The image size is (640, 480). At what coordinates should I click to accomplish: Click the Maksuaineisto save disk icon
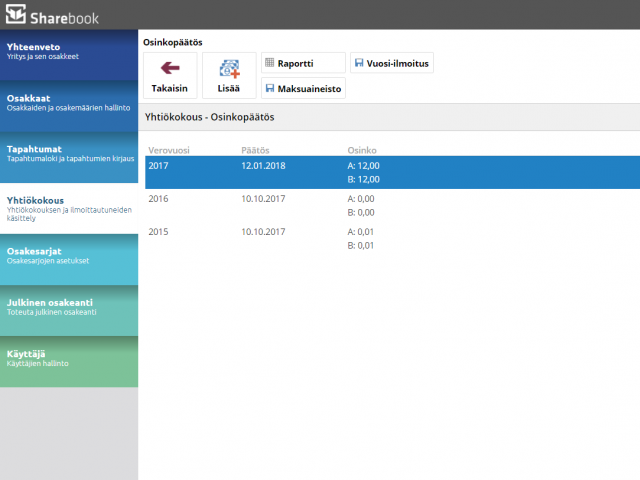pos(270,88)
